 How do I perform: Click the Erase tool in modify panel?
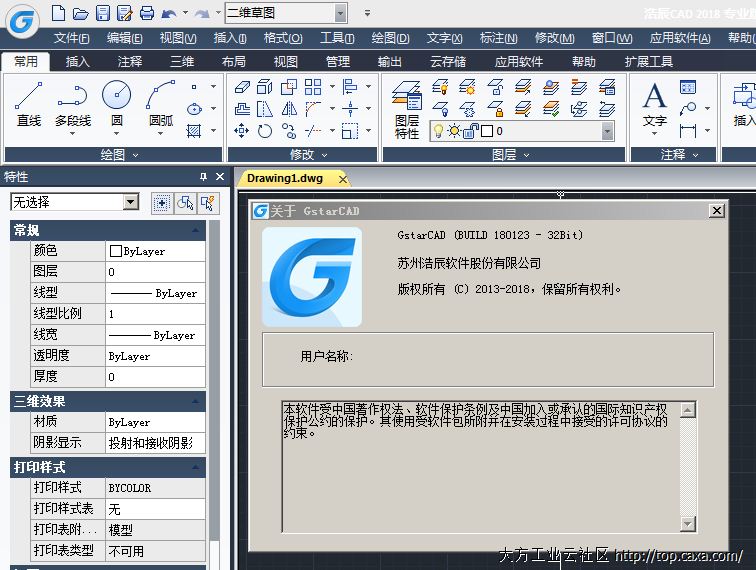tap(242, 87)
